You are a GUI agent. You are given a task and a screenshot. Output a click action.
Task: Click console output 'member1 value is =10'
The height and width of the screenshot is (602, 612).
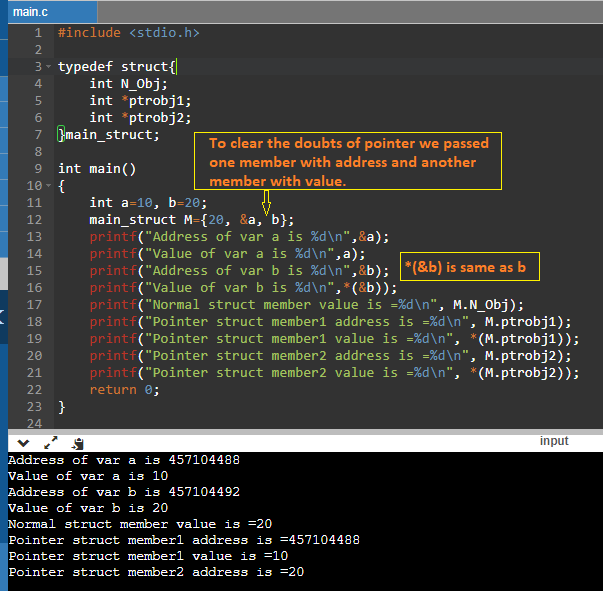point(148,556)
